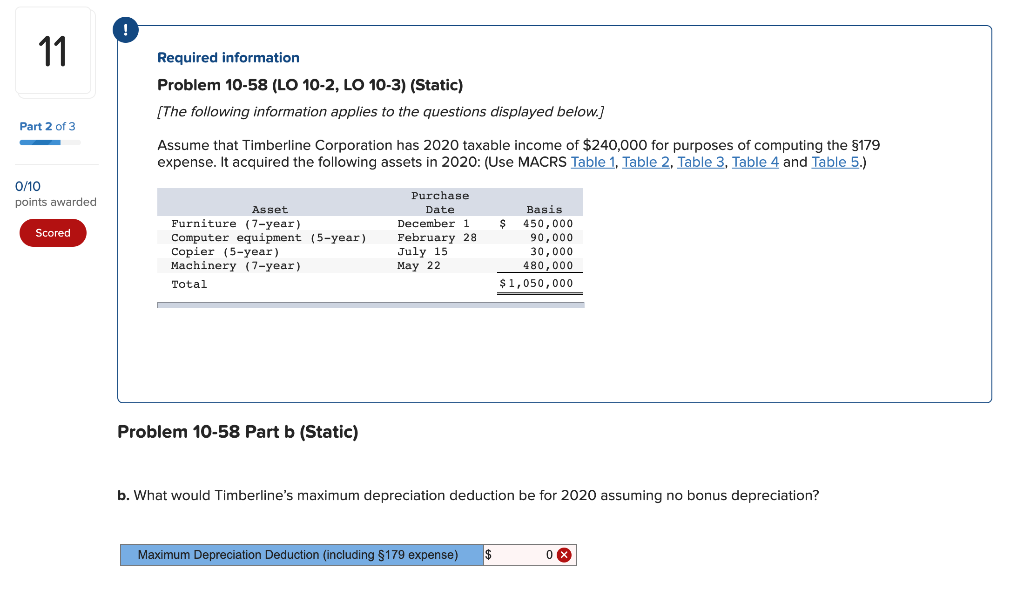This screenshot has width=1024, height=610.
Task: Click the 'Problem 10-58 (LO 10-2, LO 10-3) (Static)' title
Action: (310, 85)
